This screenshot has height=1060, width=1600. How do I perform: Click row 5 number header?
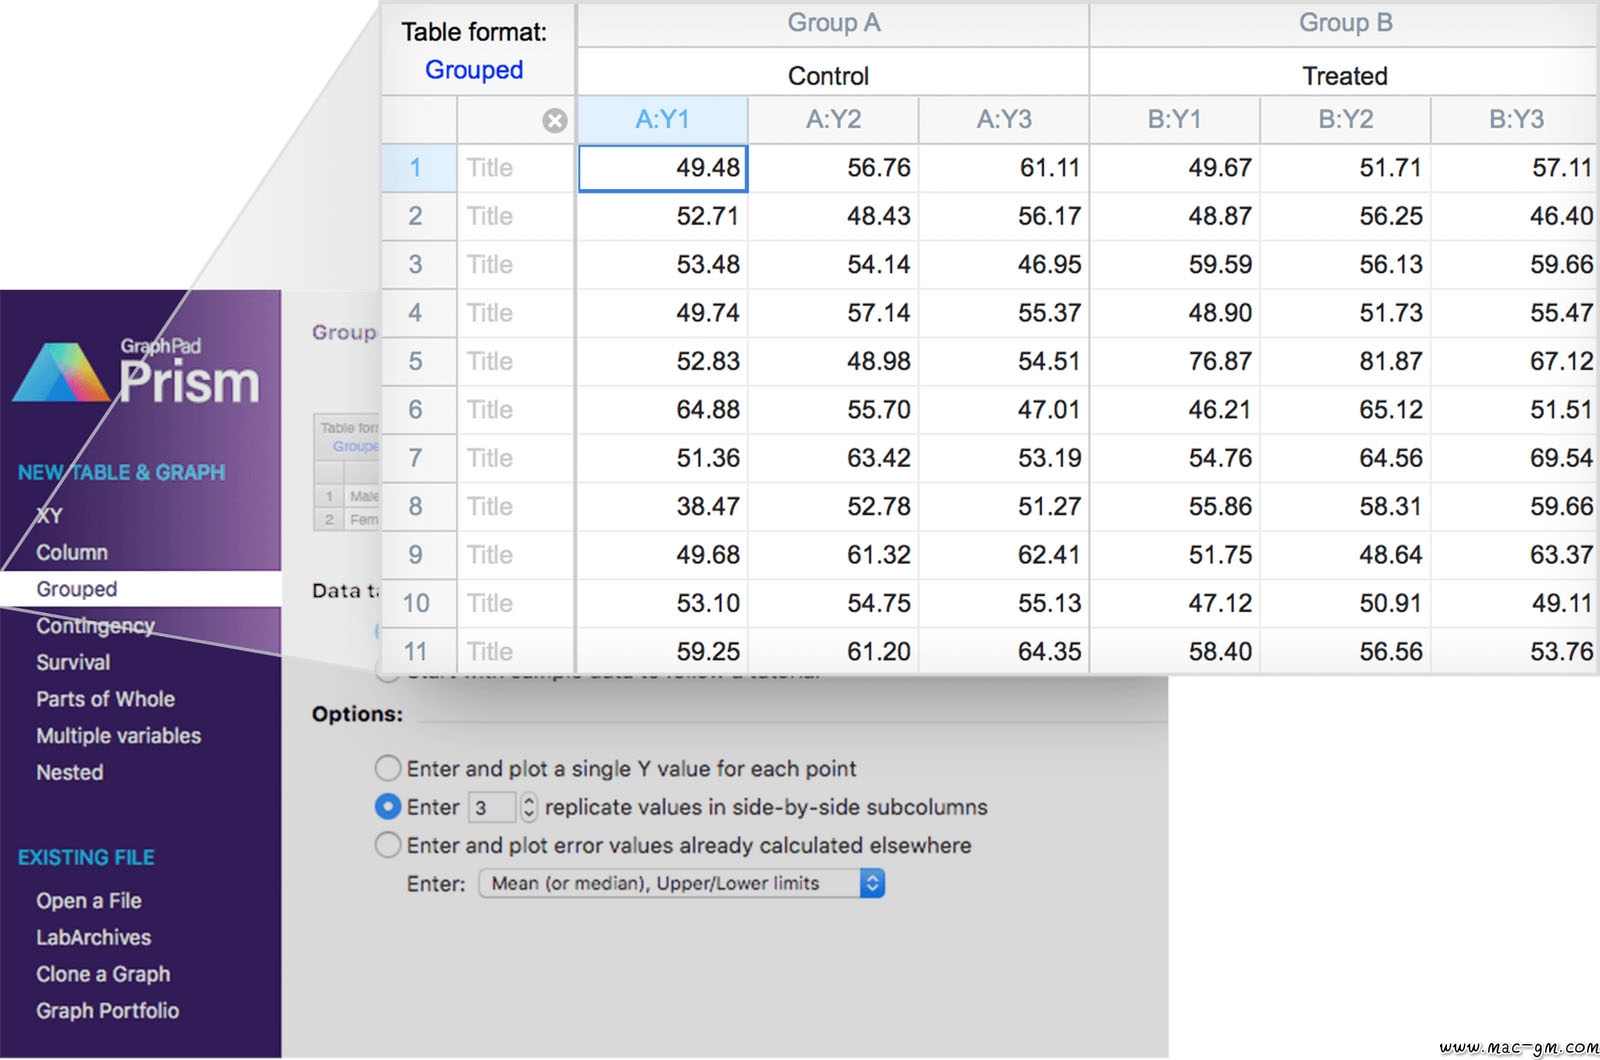point(416,362)
